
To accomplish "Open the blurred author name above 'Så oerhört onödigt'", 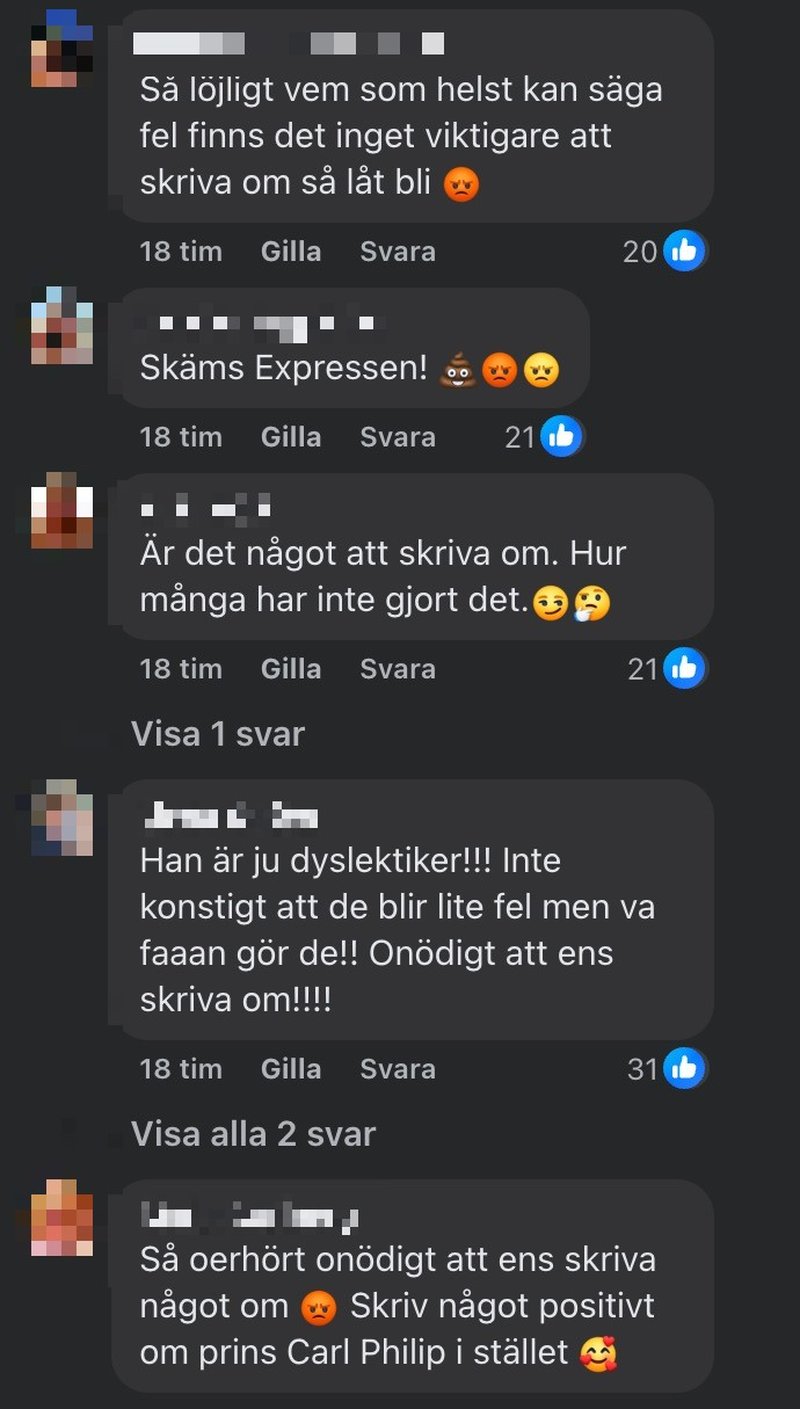I will [250, 1216].
